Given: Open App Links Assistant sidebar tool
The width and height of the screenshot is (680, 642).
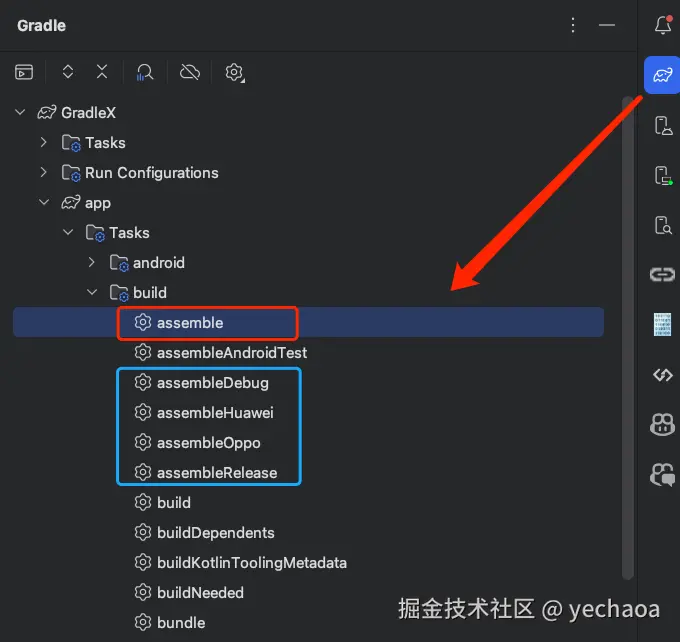Looking at the screenshot, I should [662, 275].
